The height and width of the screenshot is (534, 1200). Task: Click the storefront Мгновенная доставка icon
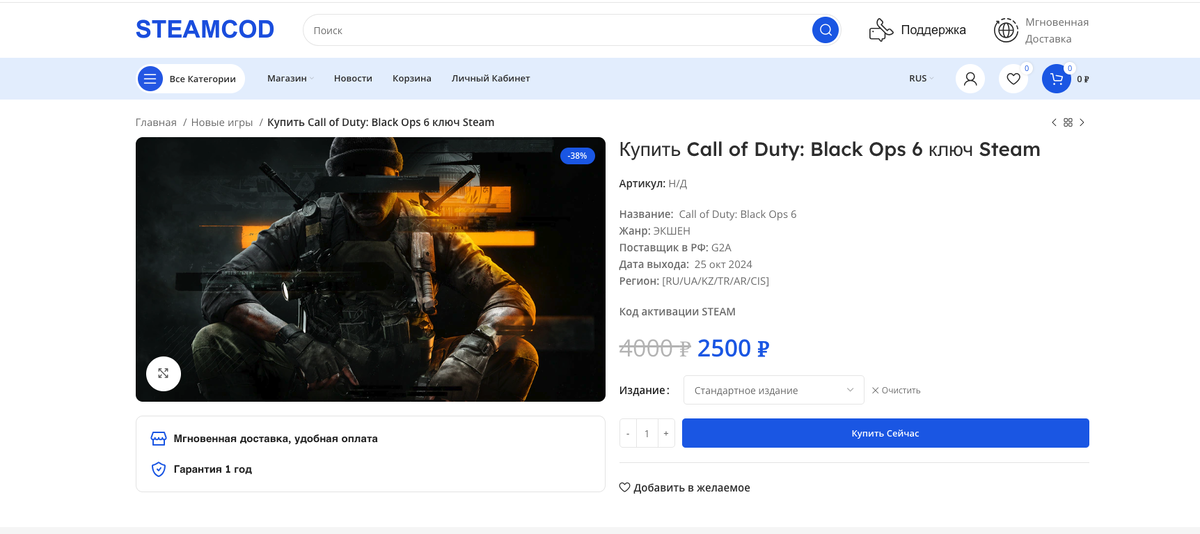click(158, 438)
